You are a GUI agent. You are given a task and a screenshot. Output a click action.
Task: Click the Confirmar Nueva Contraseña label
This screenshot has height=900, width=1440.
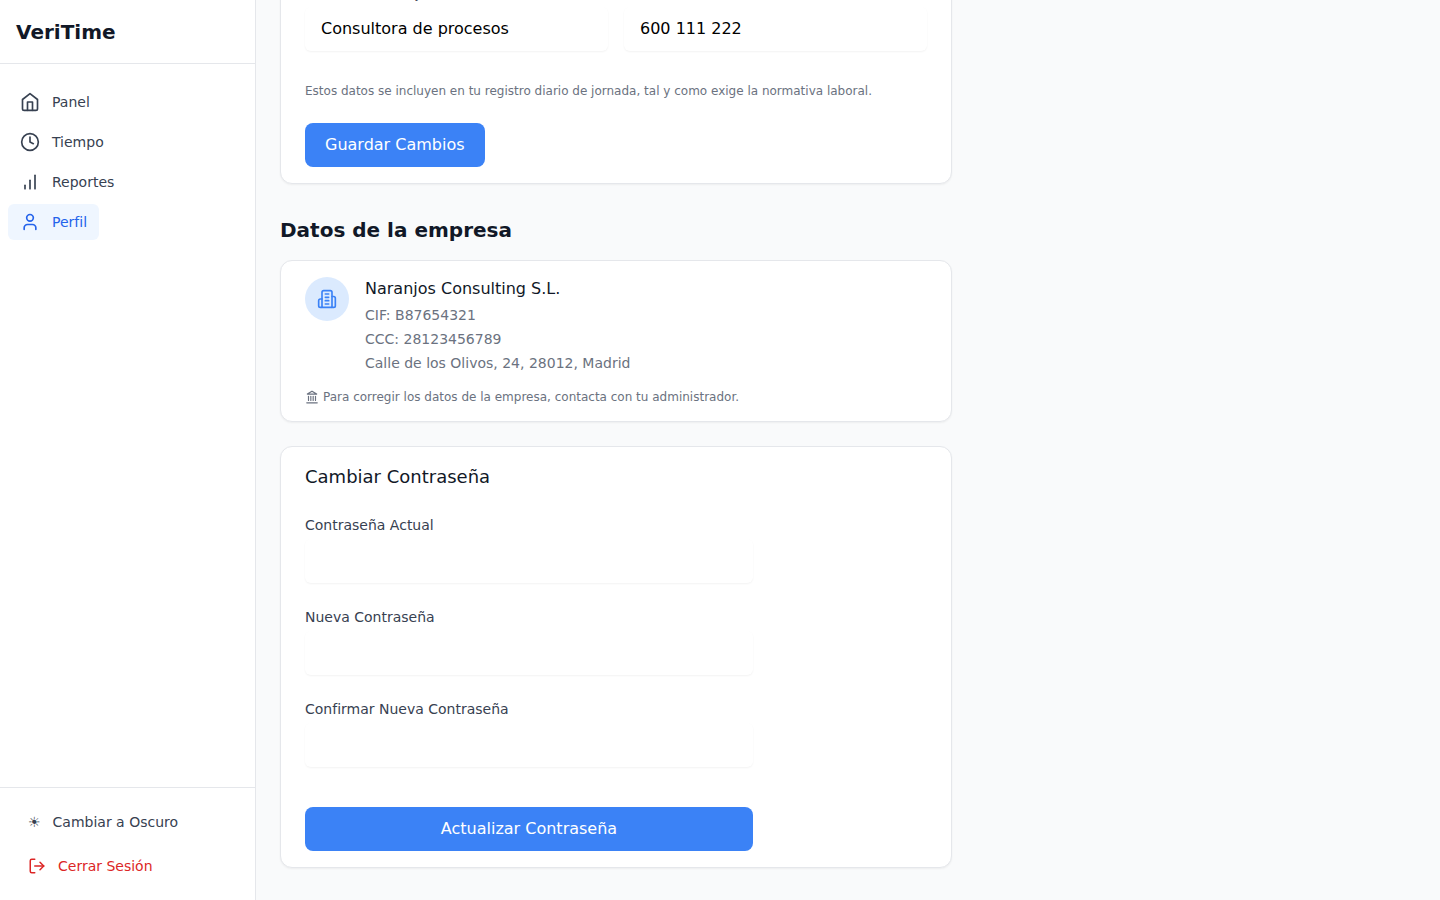[407, 709]
